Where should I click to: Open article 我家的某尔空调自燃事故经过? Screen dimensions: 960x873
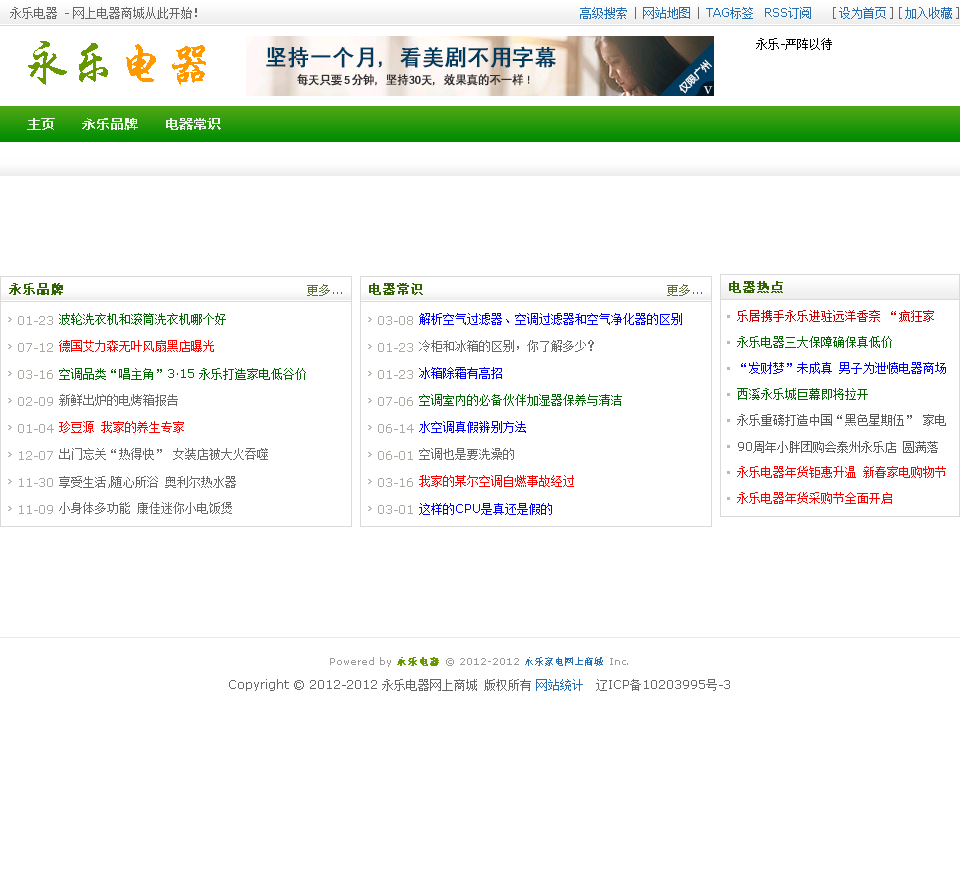[x=497, y=482]
